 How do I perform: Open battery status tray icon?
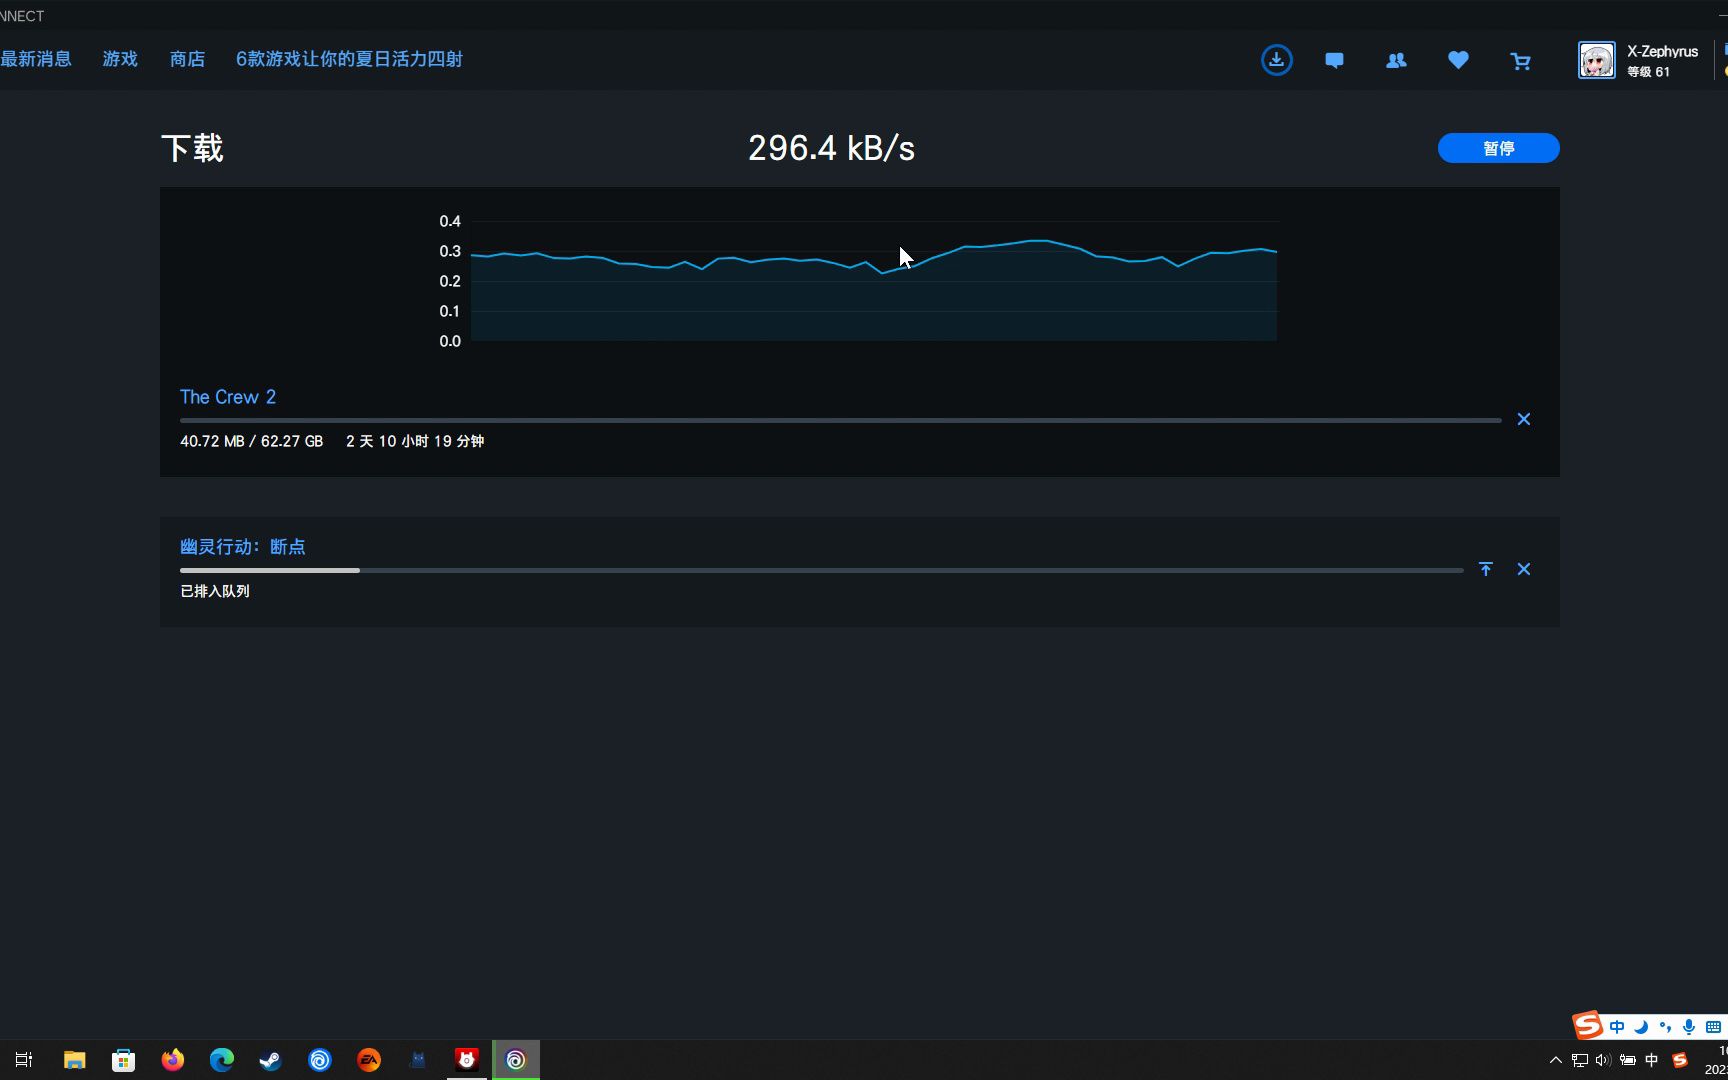1628,1060
